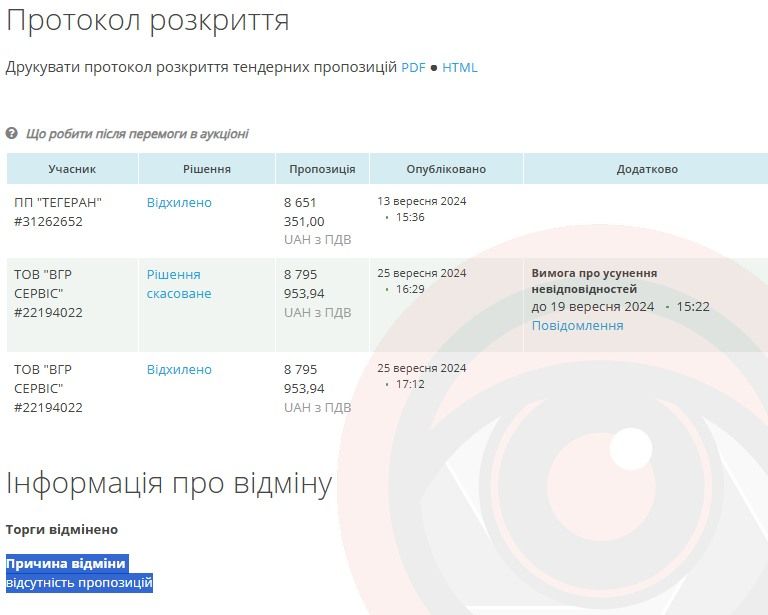This screenshot has width=768, height=615.
Task: Select participant 'ПП "ТЕГЕРАН" #31262652'
Action: 58,212
